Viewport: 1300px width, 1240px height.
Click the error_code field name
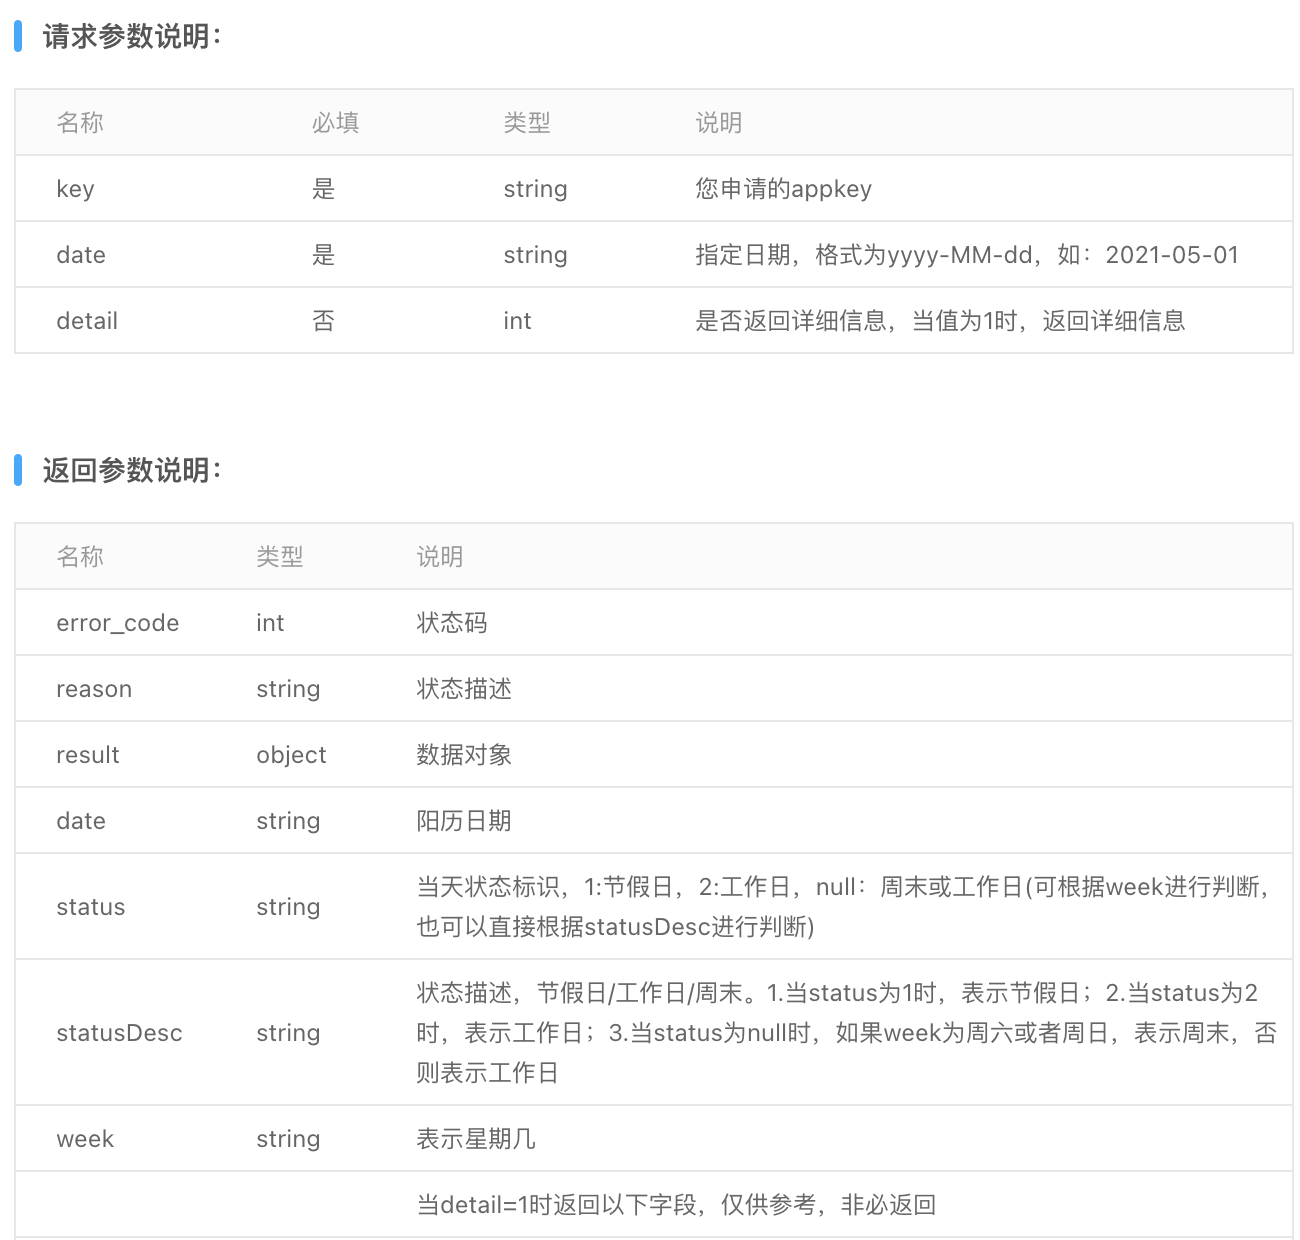coord(117,622)
